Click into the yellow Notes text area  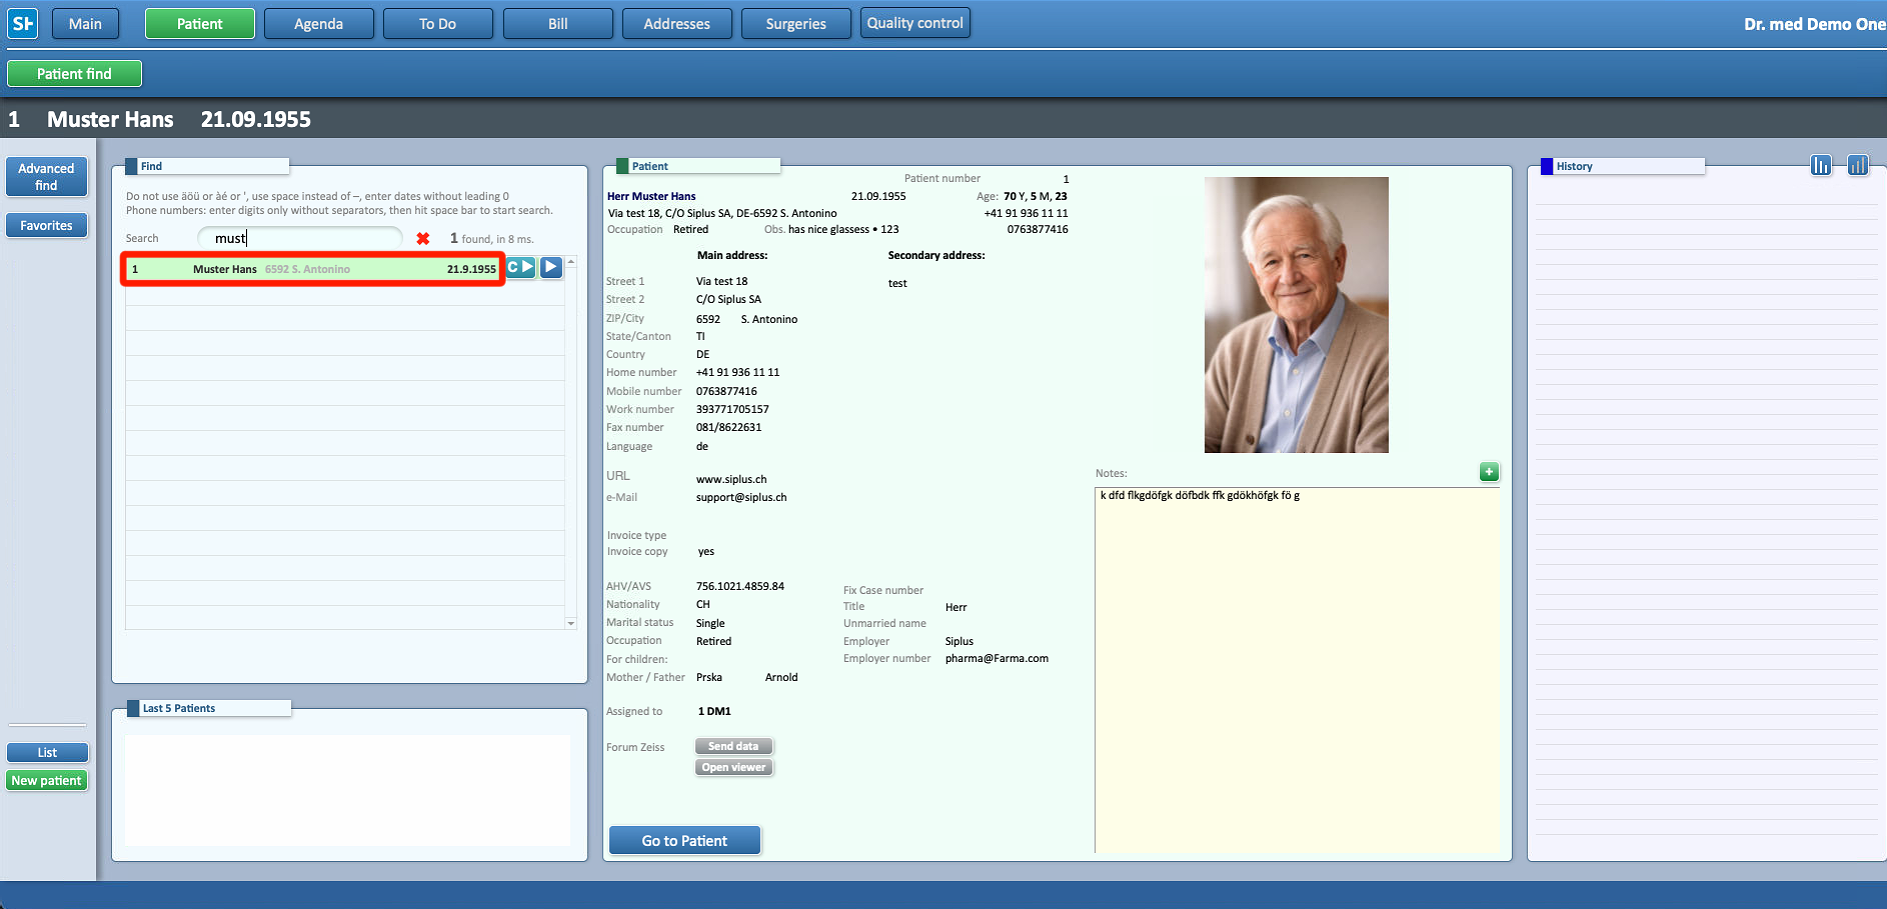[1296, 670]
